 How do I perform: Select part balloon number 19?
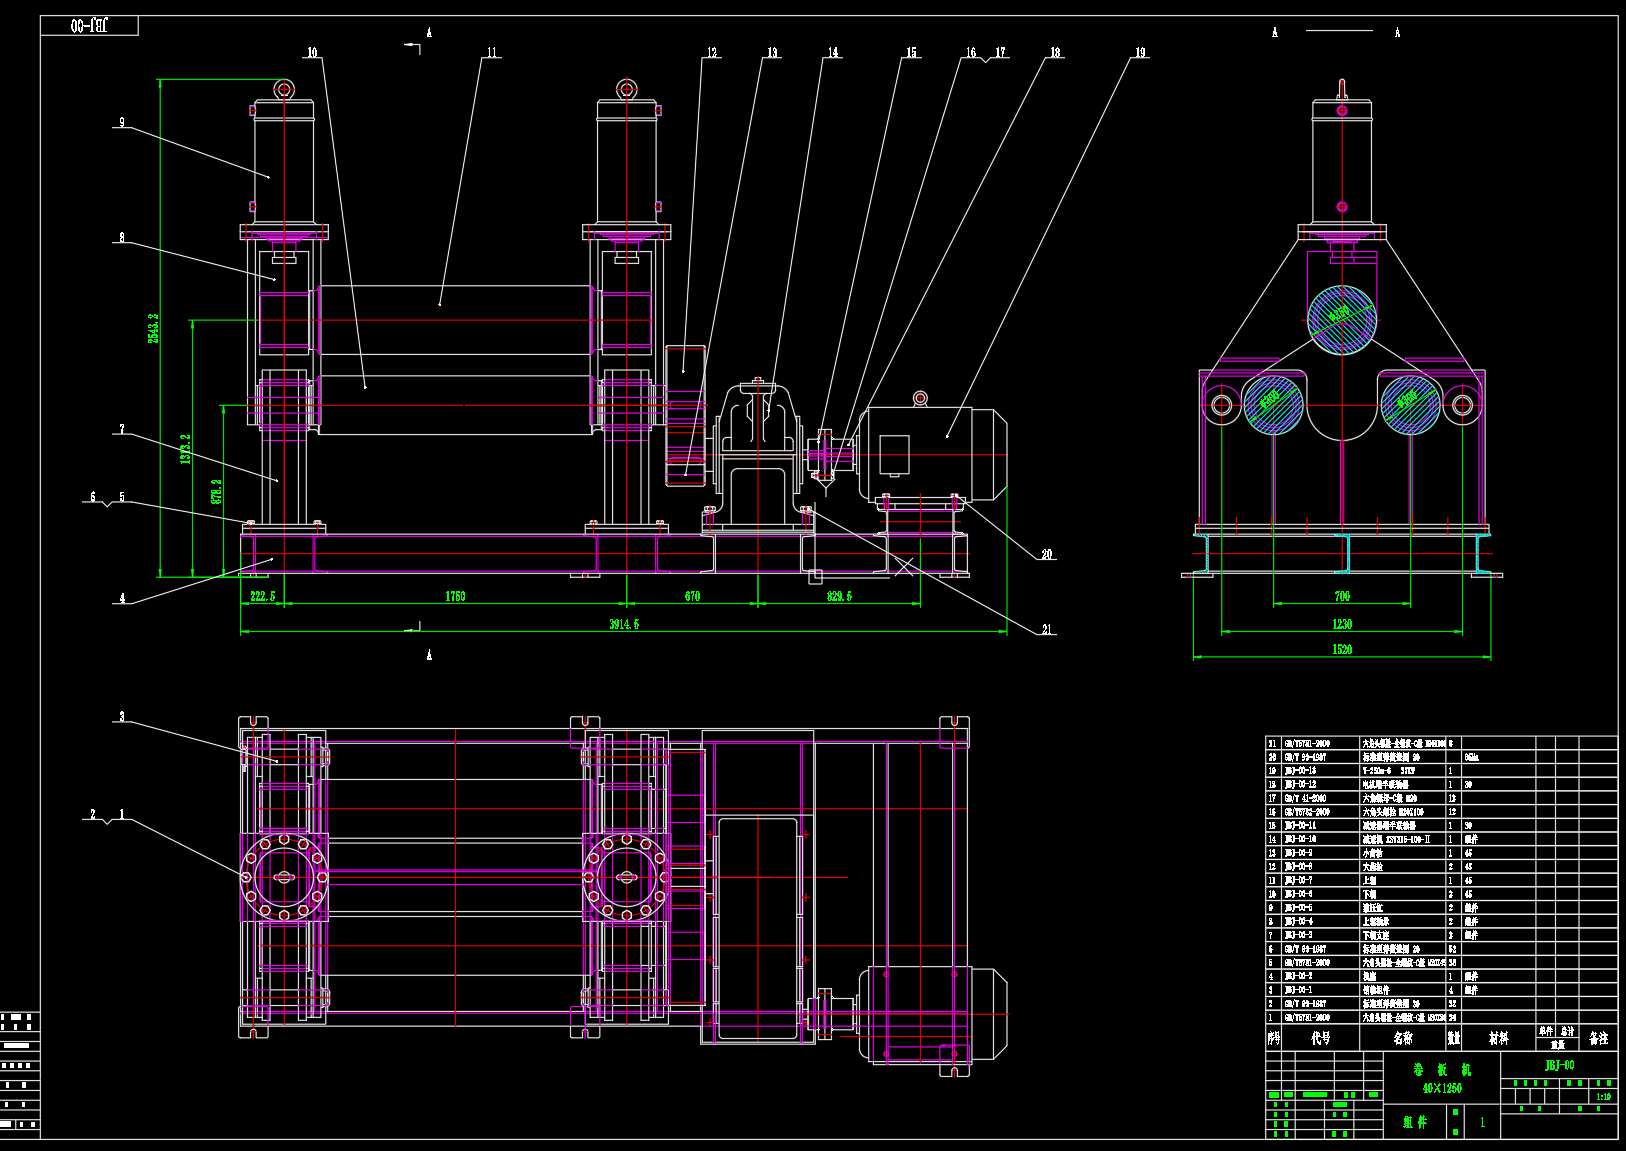pyautogui.click(x=1140, y=53)
